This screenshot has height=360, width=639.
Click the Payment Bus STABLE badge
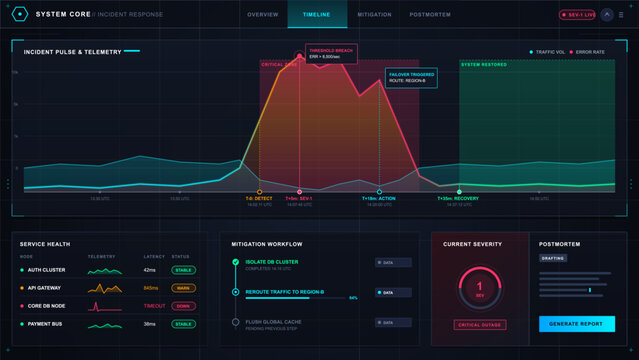point(183,324)
